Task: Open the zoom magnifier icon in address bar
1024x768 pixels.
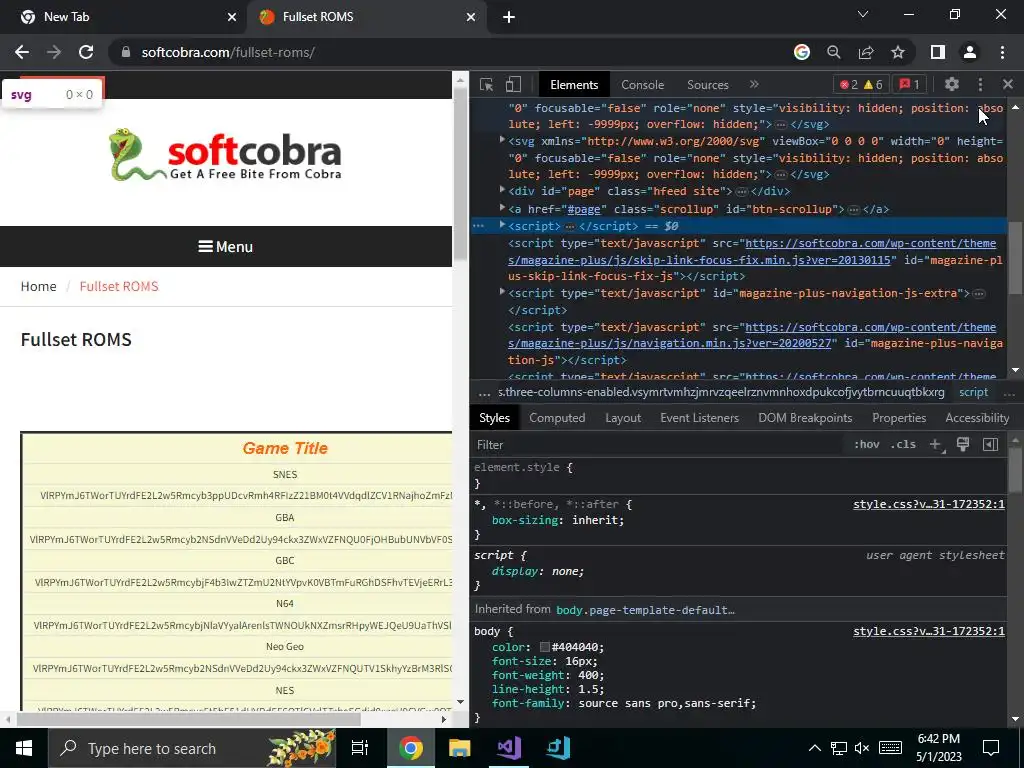Action: point(834,52)
